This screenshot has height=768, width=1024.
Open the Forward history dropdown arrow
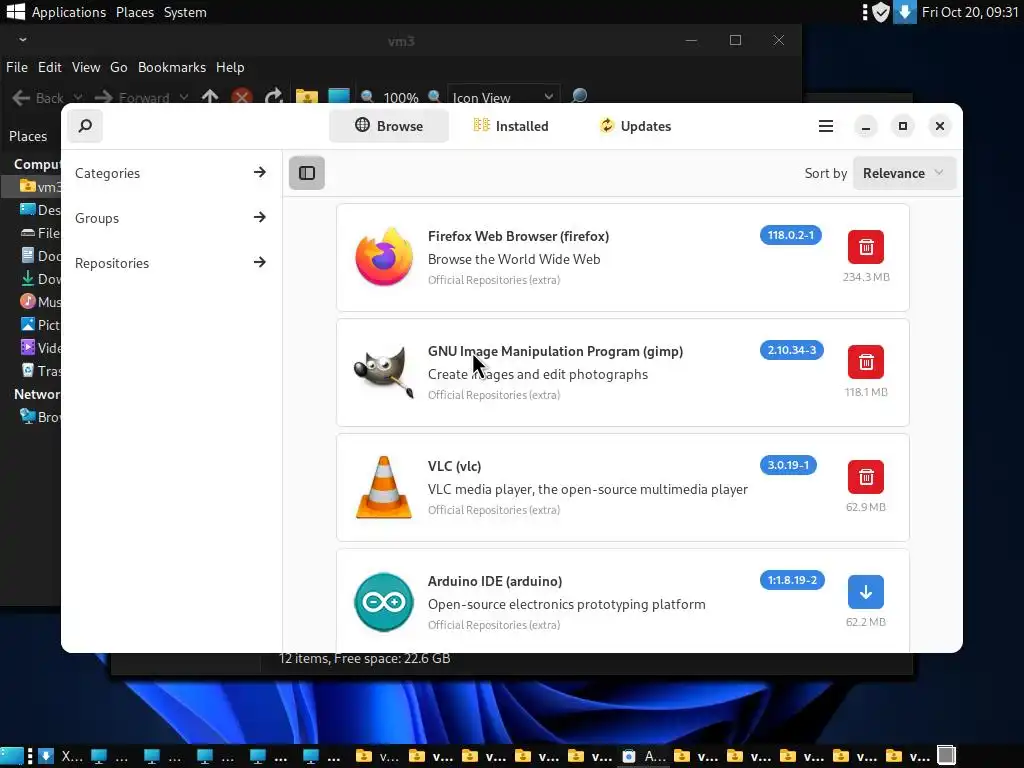[184, 97]
